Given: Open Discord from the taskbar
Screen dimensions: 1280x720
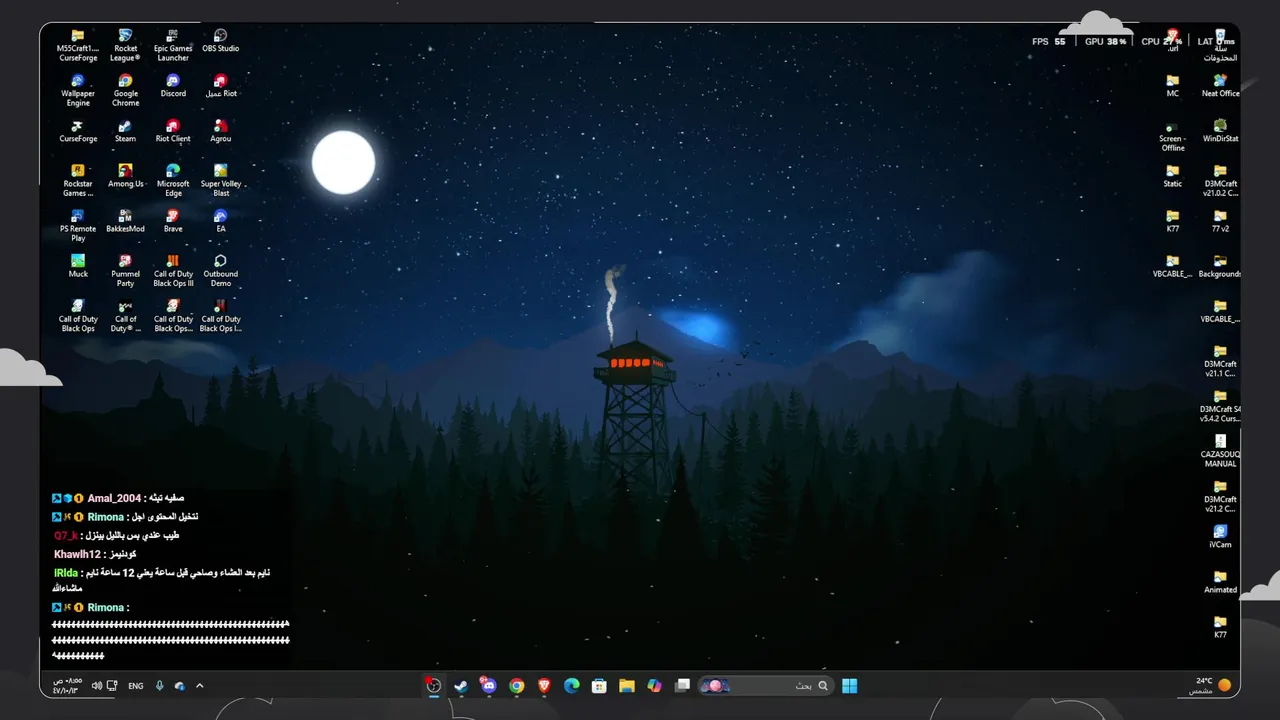Looking at the screenshot, I should tap(488, 685).
